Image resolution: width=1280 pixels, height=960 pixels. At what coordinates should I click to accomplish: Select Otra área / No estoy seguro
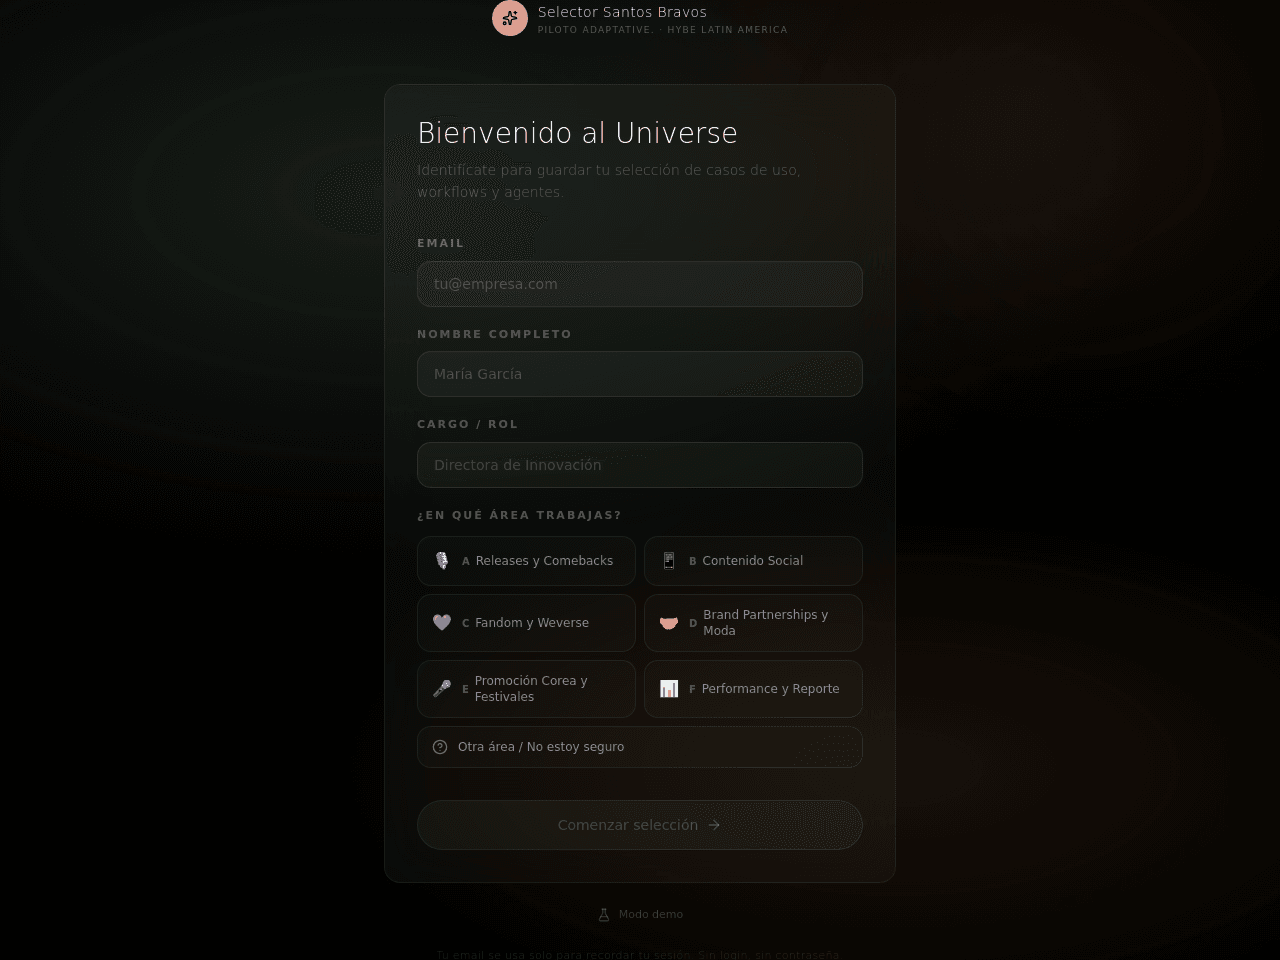(x=640, y=747)
